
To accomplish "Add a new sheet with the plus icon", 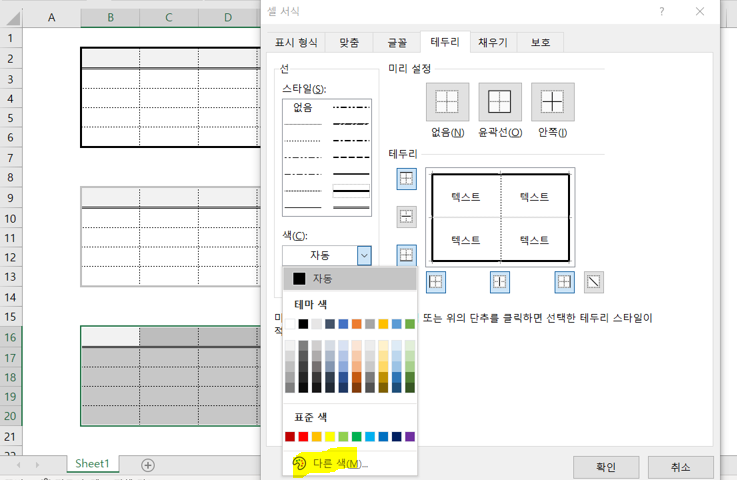I will [148, 465].
